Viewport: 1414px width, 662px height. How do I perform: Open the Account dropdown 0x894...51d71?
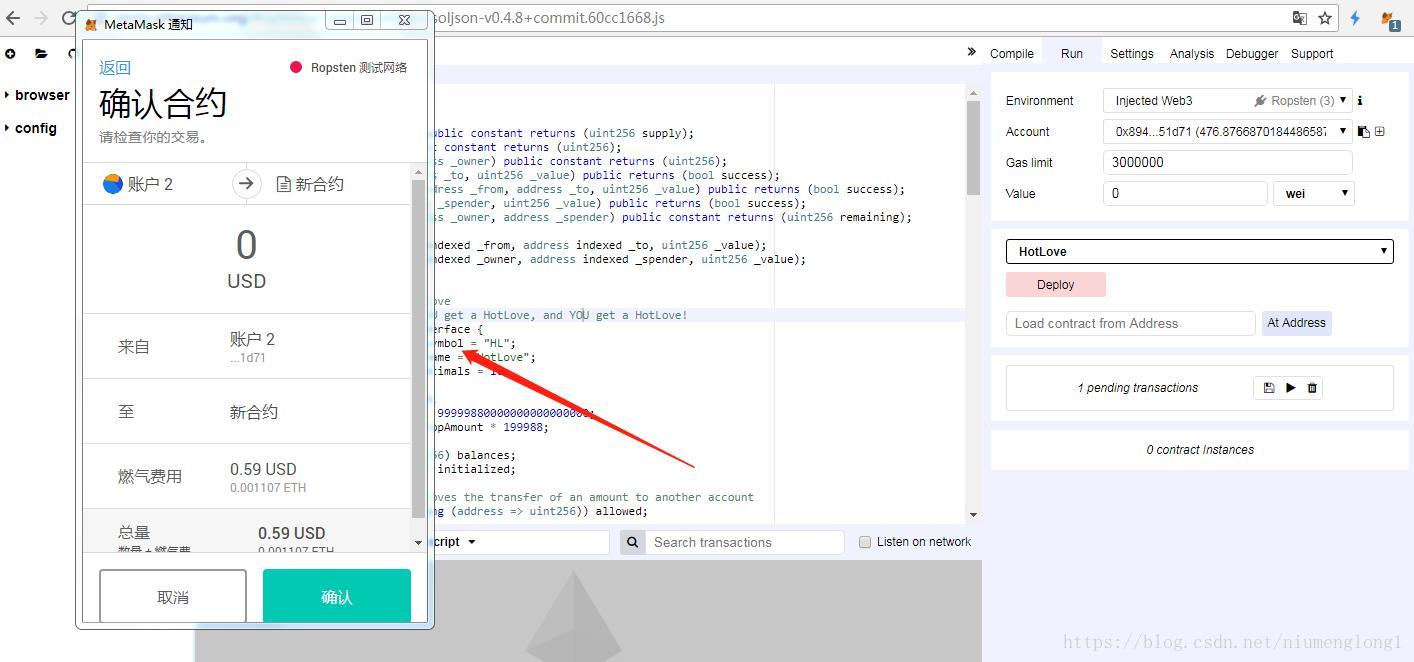pos(1228,131)
